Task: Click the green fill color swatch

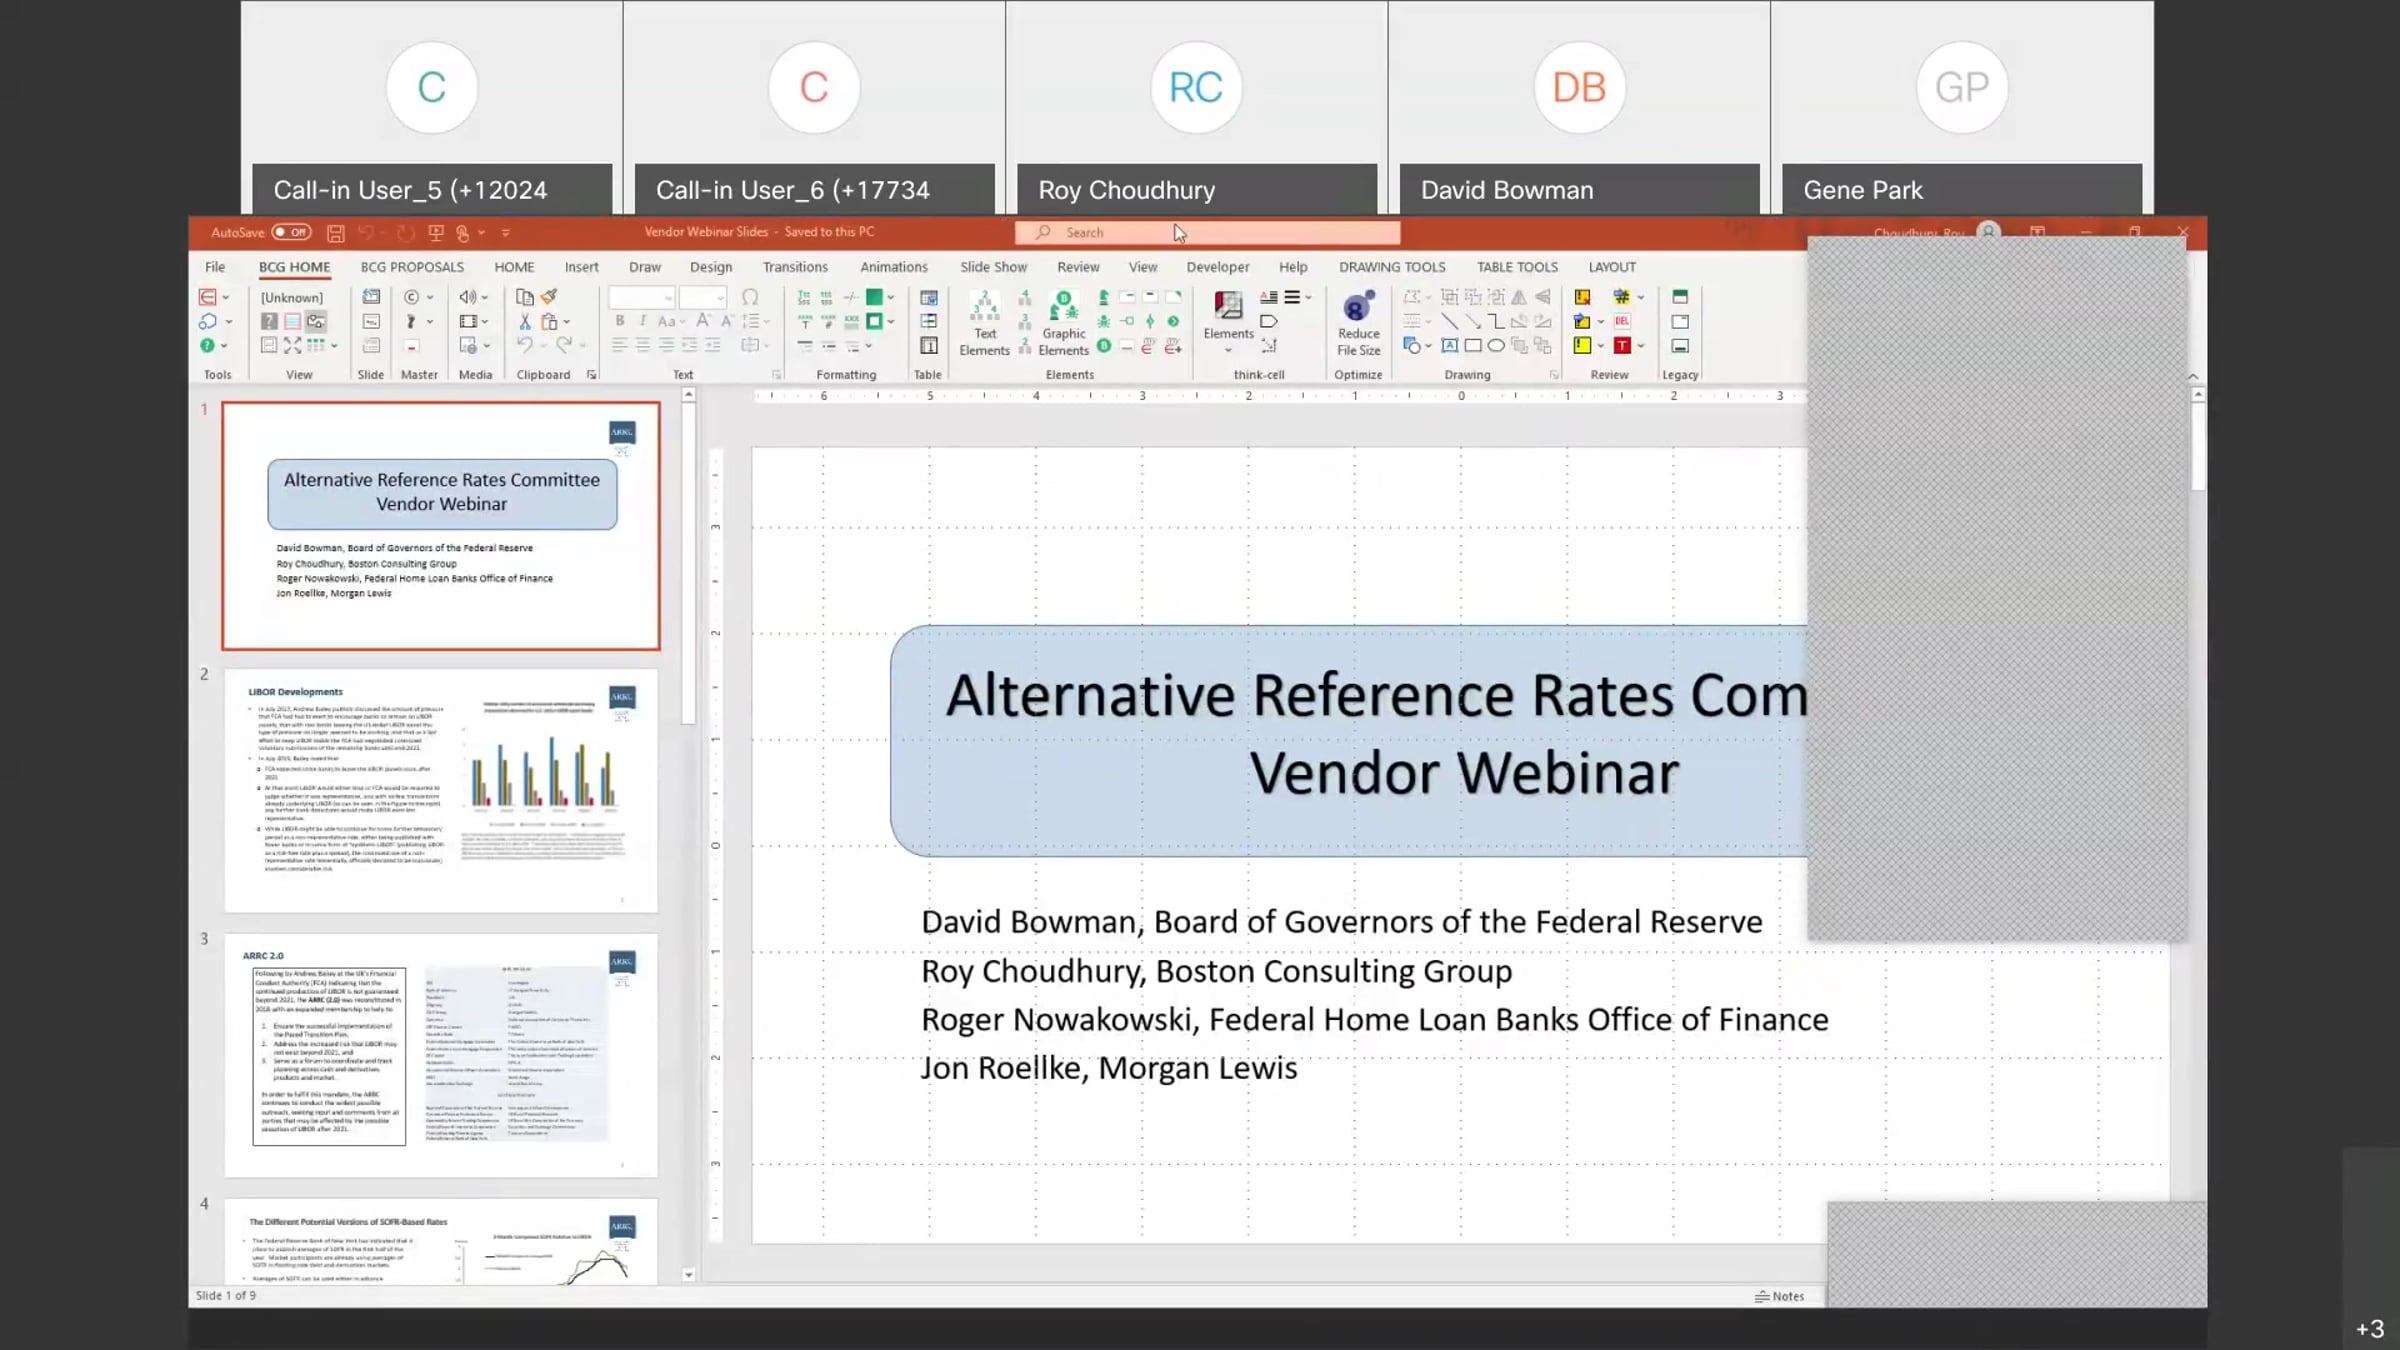Action: tap(874, 297)
